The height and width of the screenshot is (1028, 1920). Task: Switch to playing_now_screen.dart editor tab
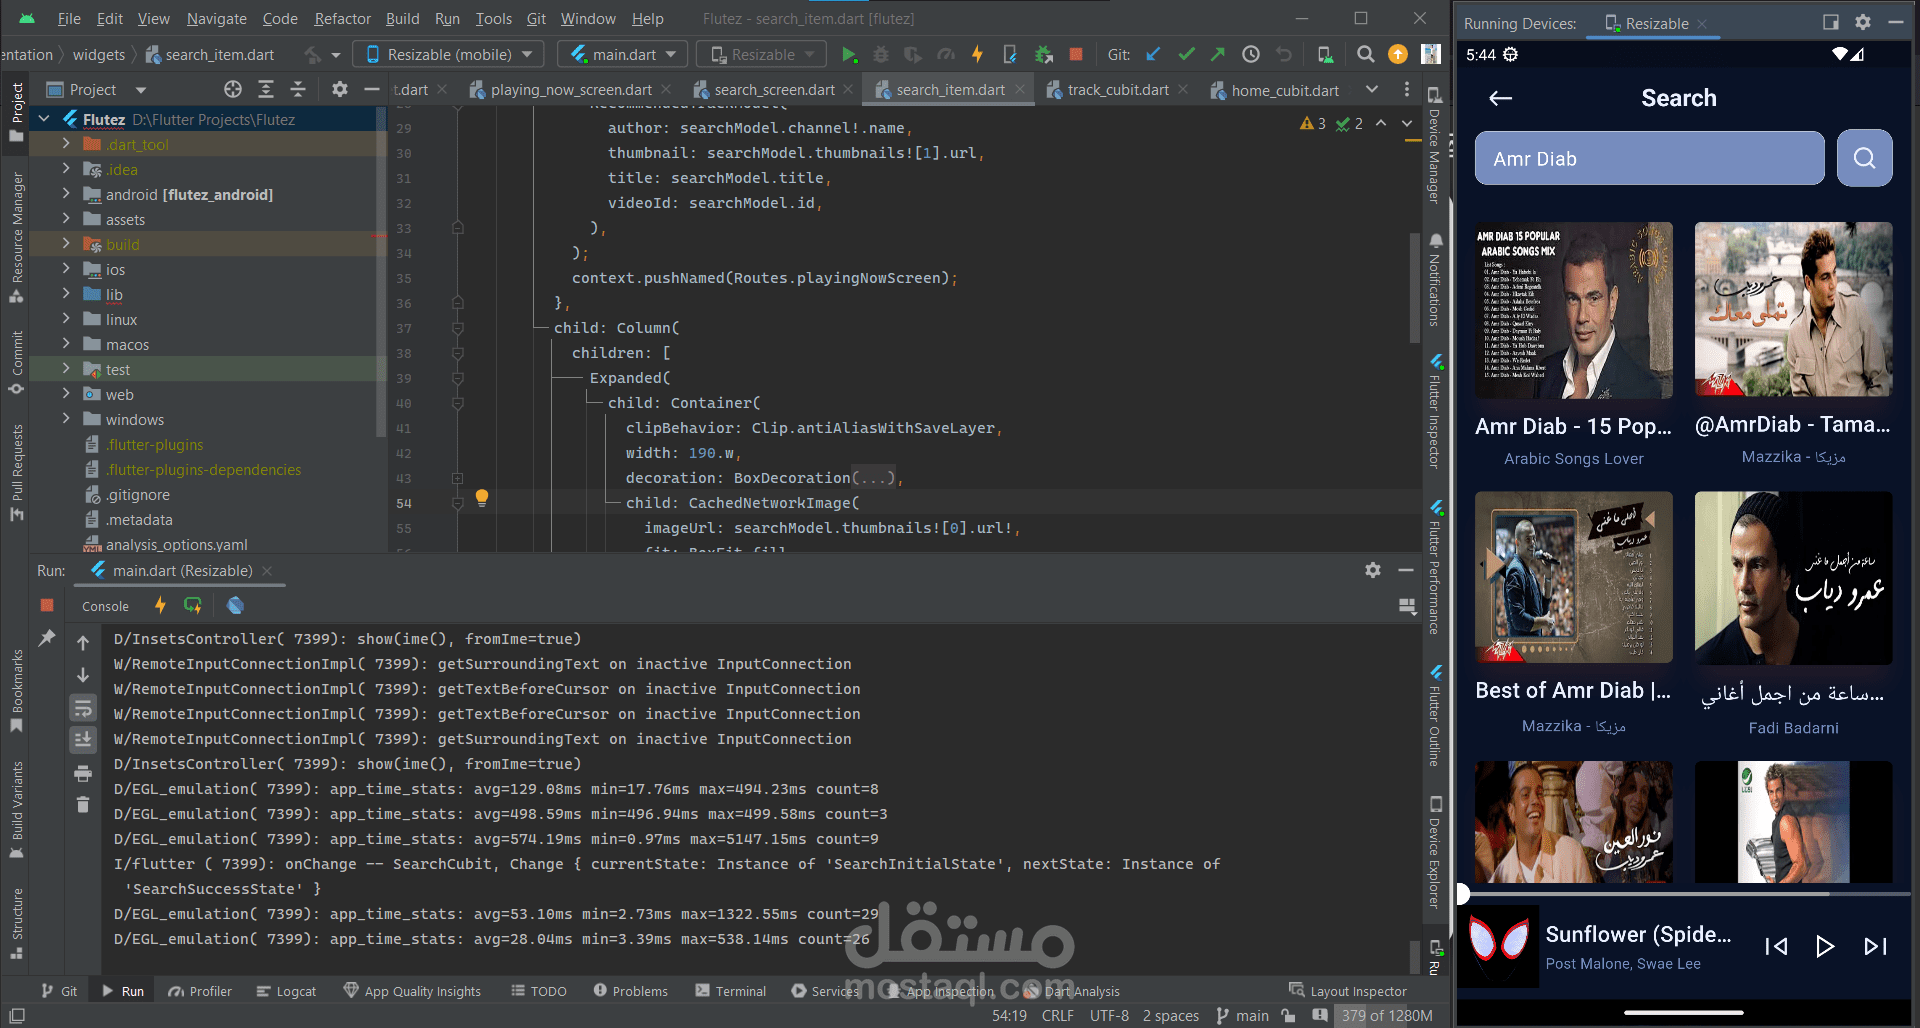pos(570,90)
